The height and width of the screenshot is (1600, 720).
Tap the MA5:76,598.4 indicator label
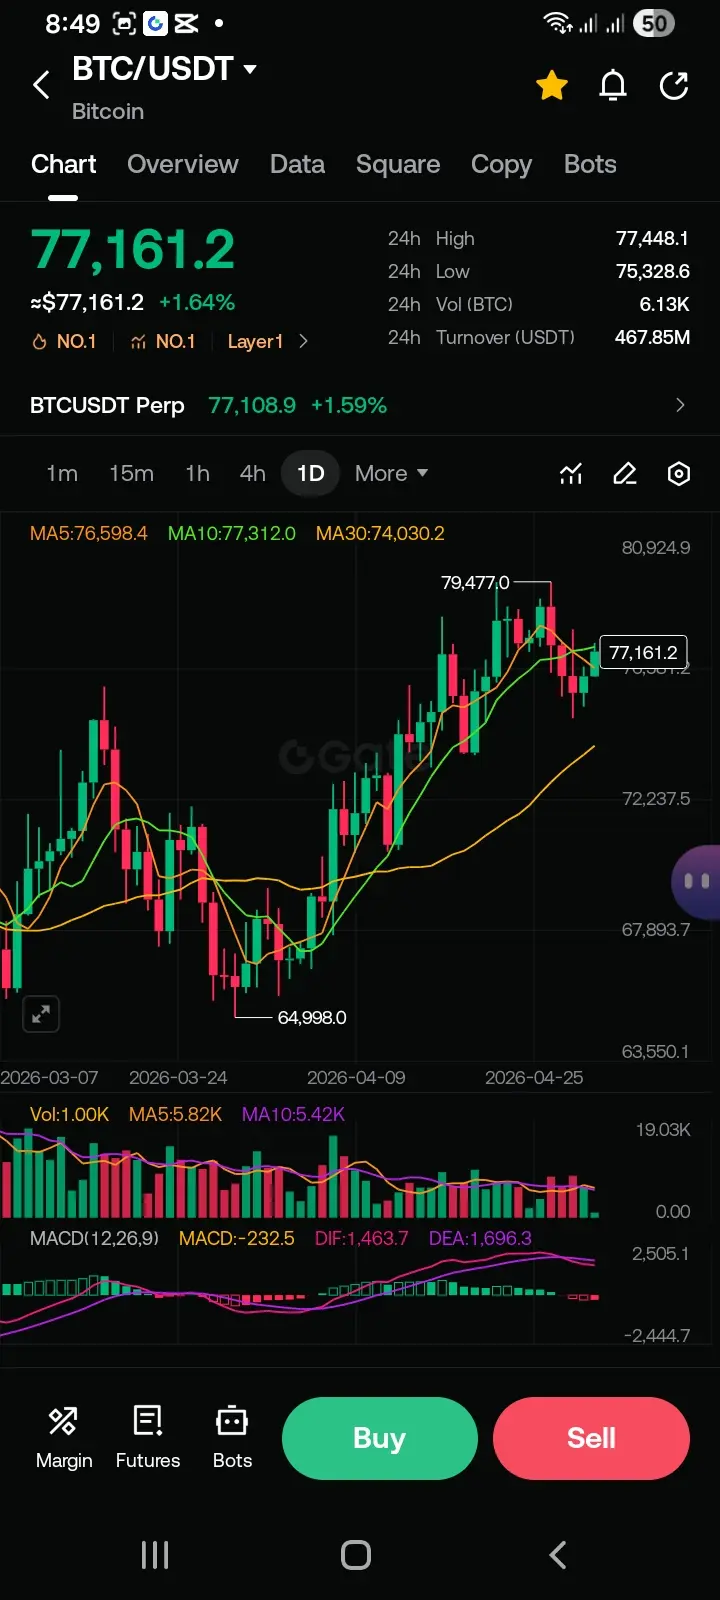coord(88,533)
